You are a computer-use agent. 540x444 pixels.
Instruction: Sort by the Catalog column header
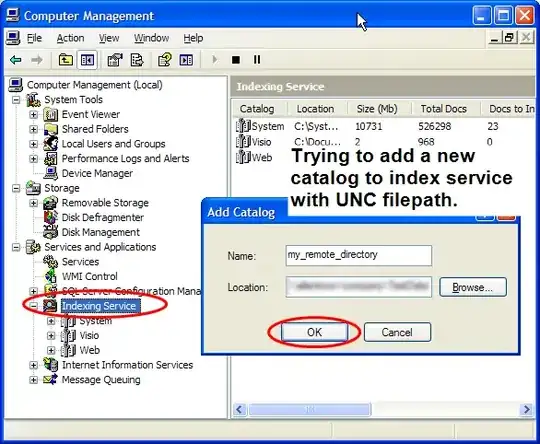(x=260, y=109)
